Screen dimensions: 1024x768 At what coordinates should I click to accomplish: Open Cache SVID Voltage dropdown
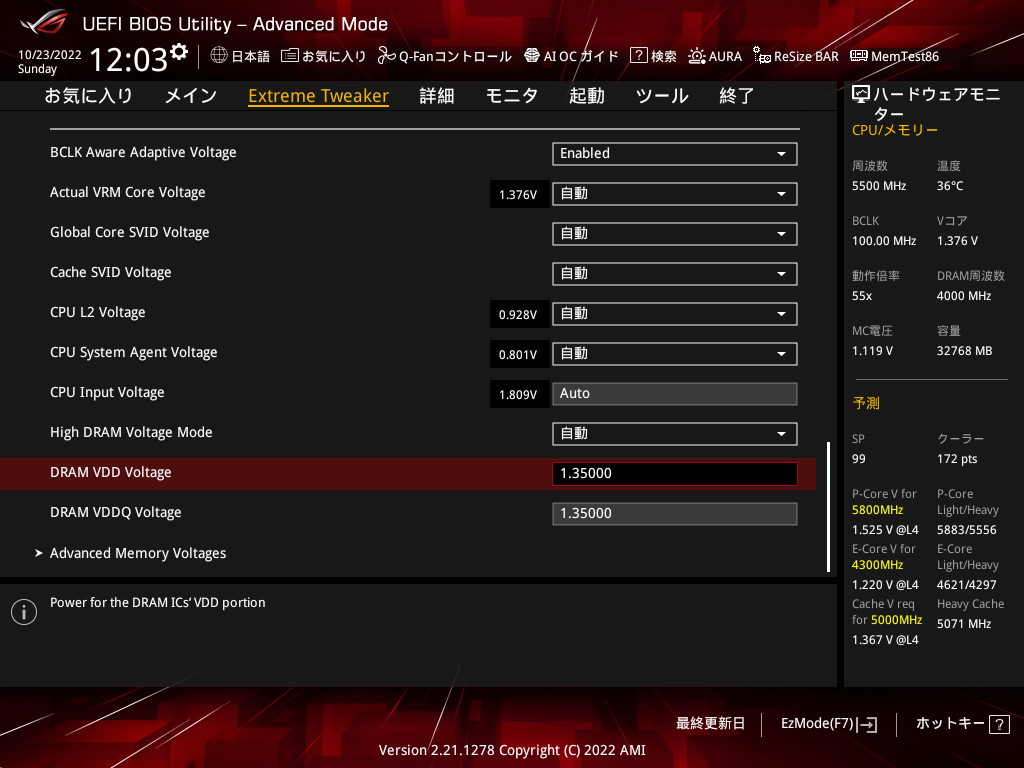click(x=675, y=274)
